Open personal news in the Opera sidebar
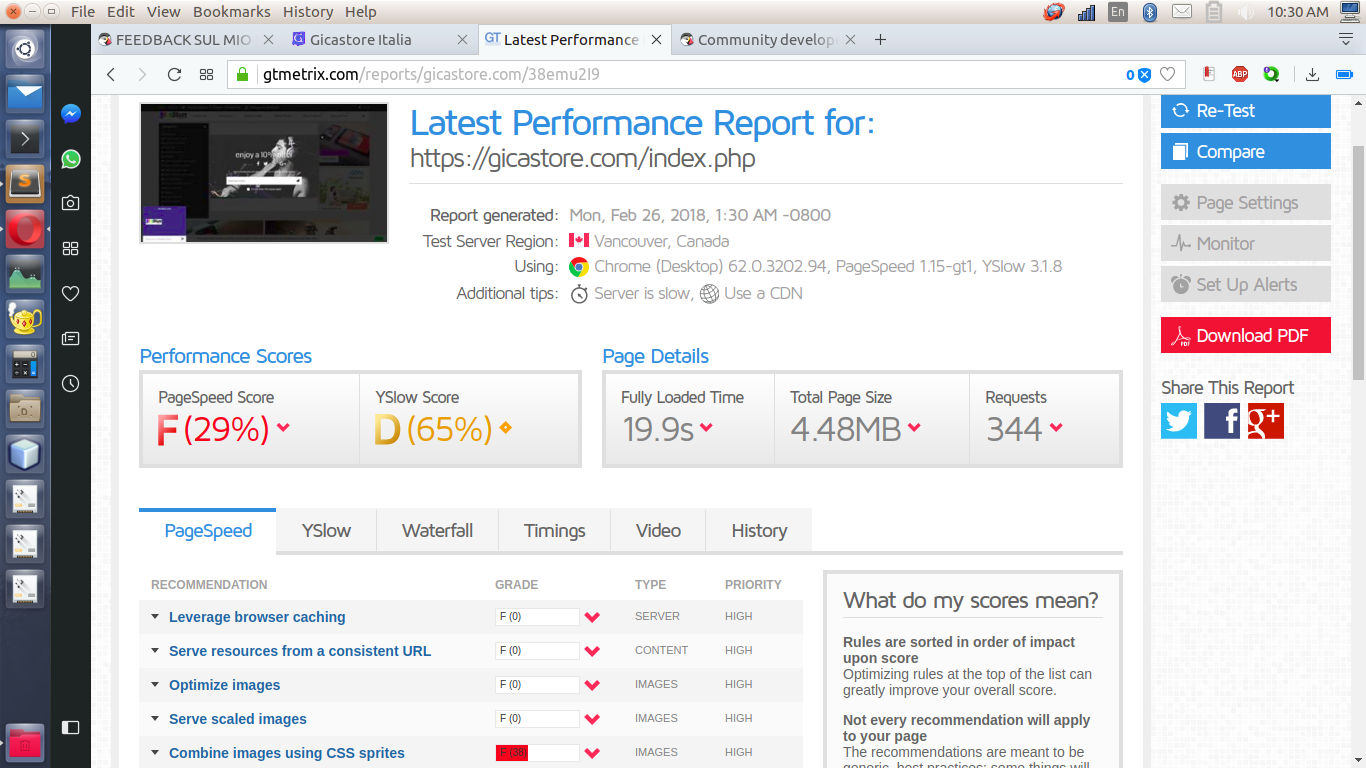The image size is (1366, 768). (71, 338)
